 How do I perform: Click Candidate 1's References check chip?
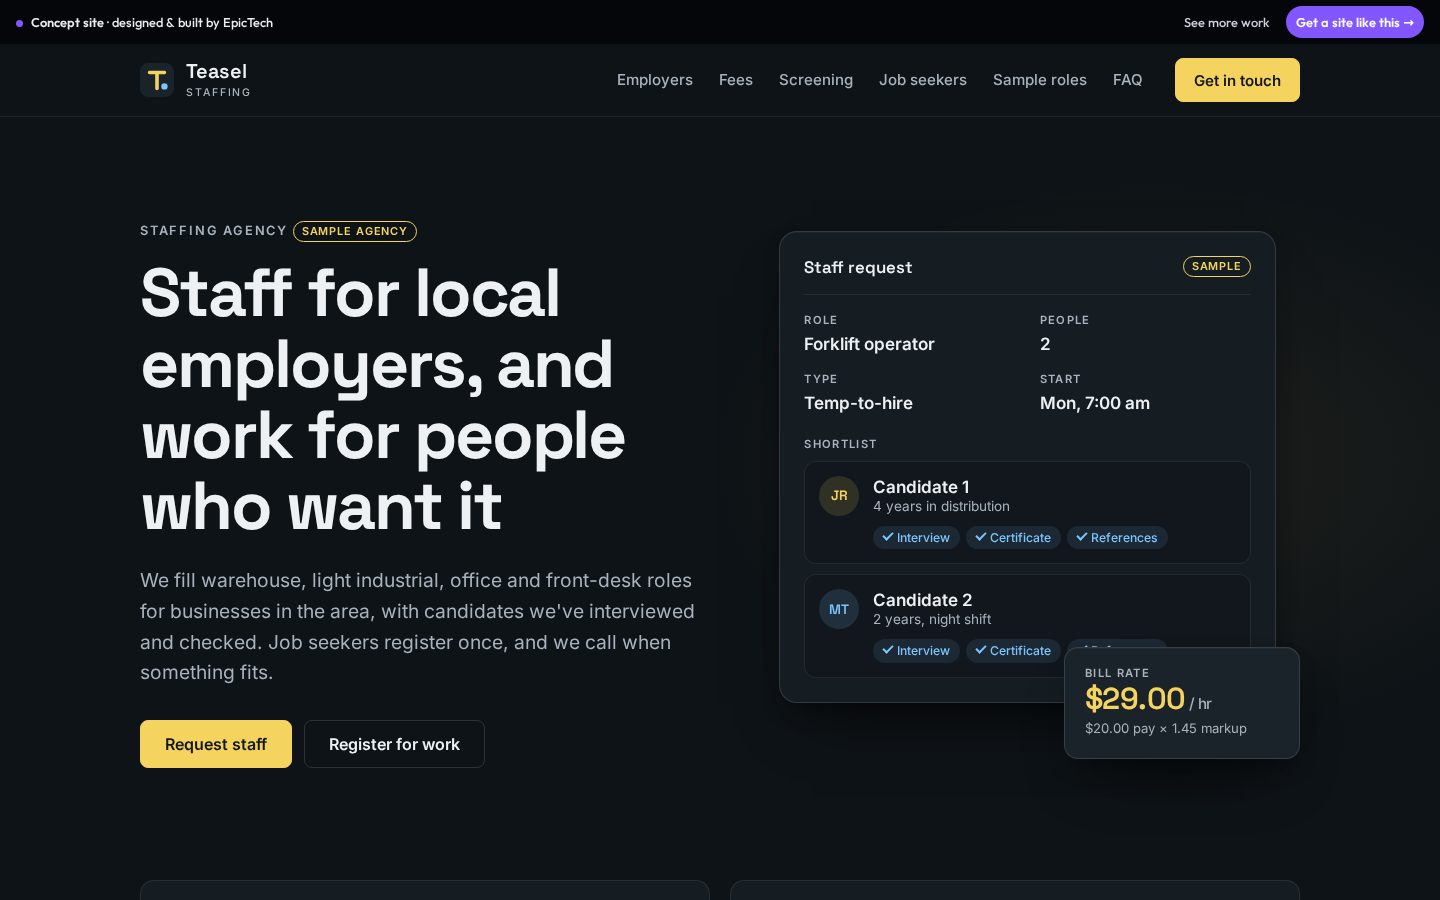click(1117, 538)
